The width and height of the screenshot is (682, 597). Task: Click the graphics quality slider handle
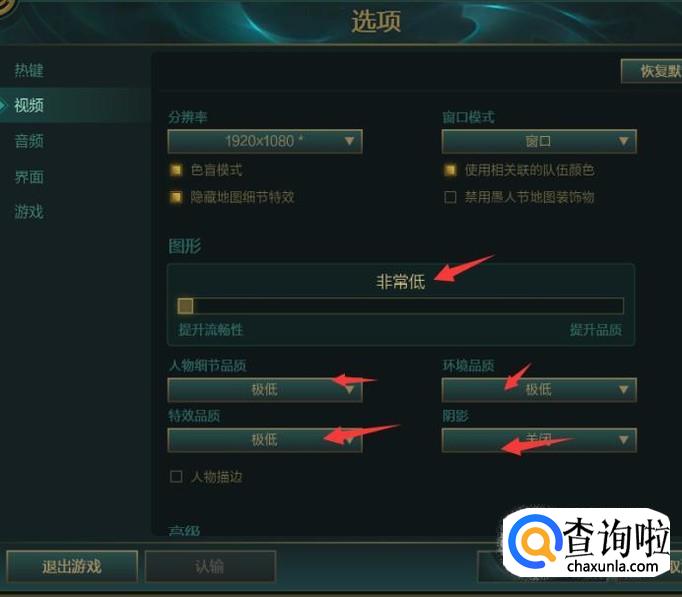pos(186,306)
